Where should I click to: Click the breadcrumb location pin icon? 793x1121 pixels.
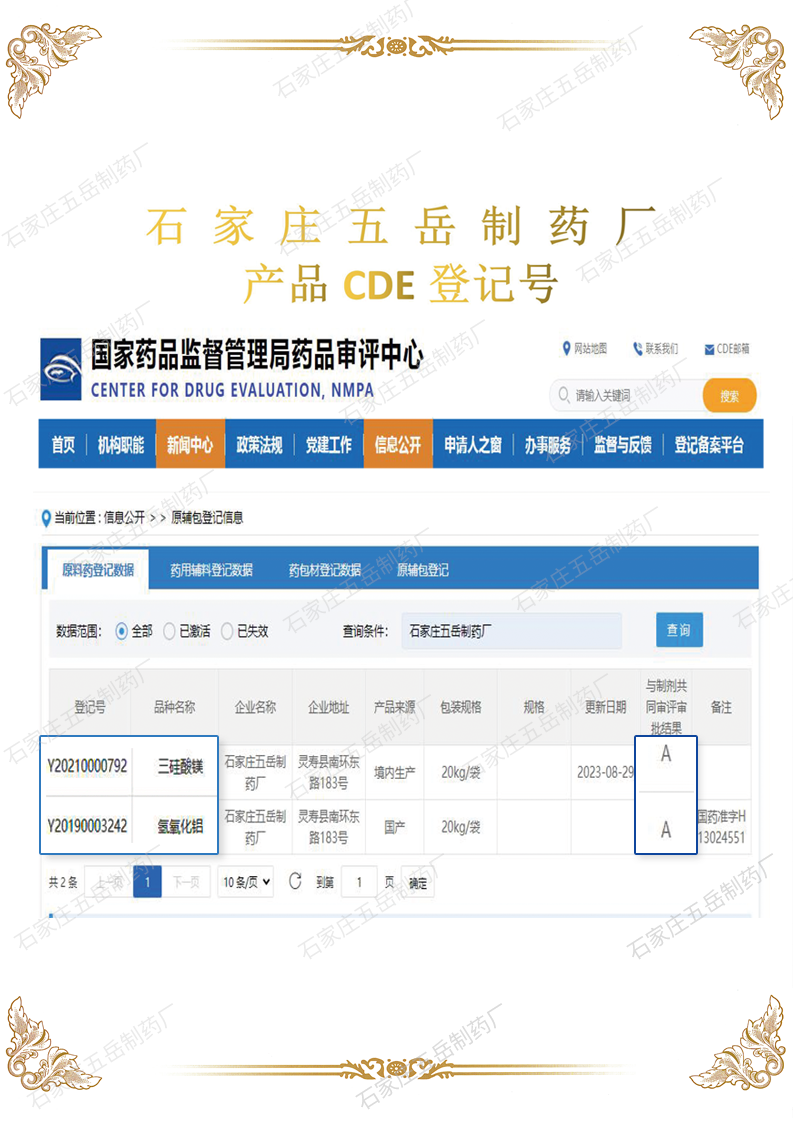click(46, 518)
